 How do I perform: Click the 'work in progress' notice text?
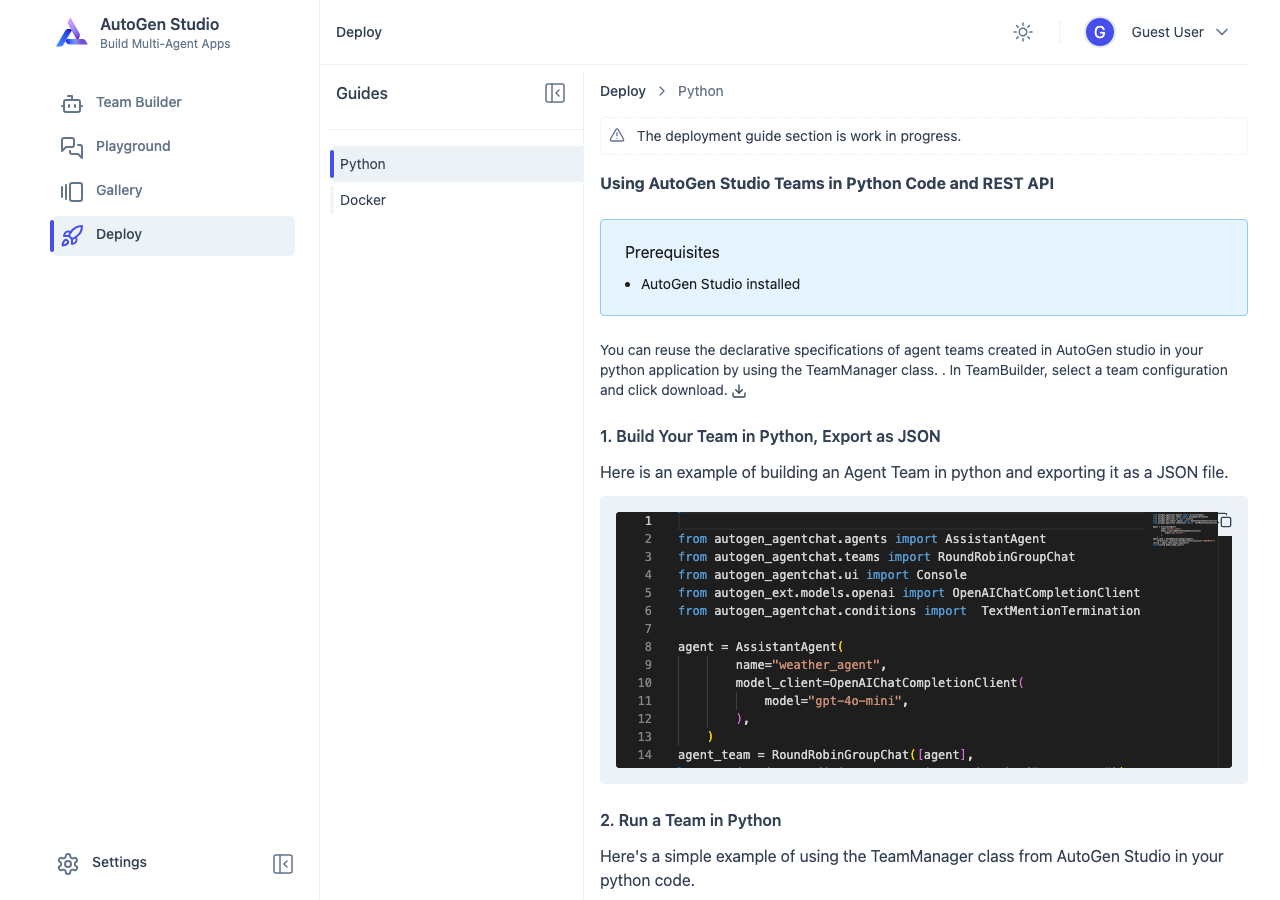(799, 136)
